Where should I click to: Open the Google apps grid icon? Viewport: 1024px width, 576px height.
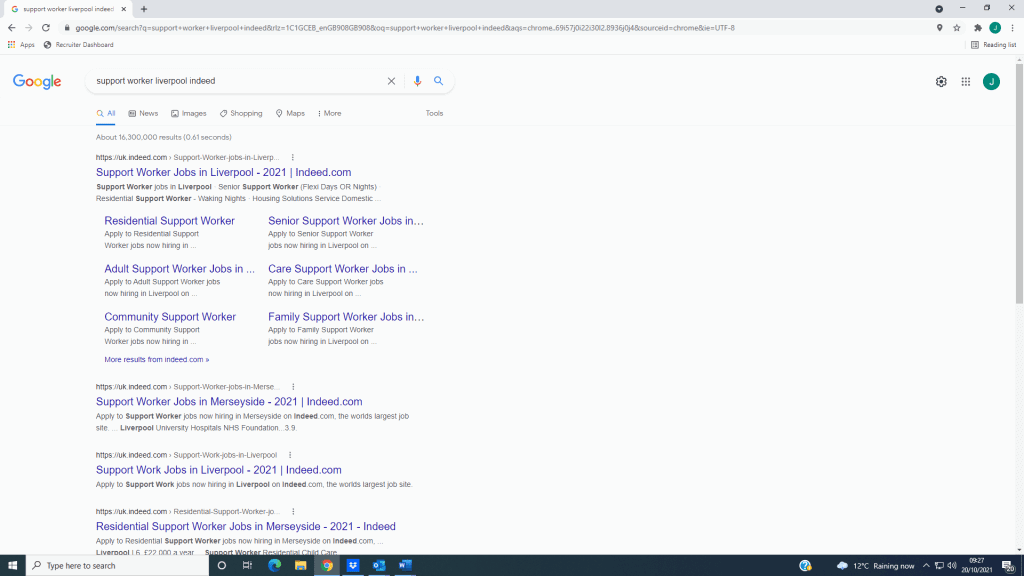966,82
